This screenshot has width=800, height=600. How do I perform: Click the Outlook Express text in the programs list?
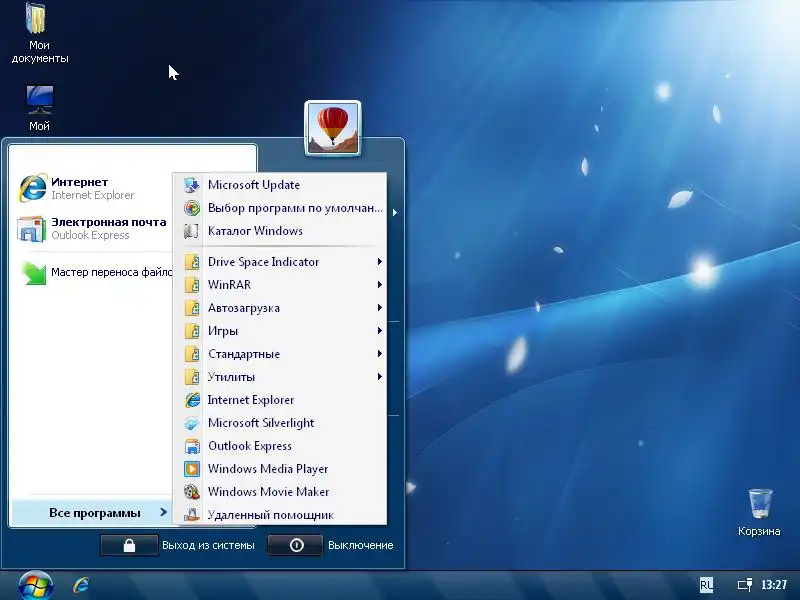coord(250,446)
